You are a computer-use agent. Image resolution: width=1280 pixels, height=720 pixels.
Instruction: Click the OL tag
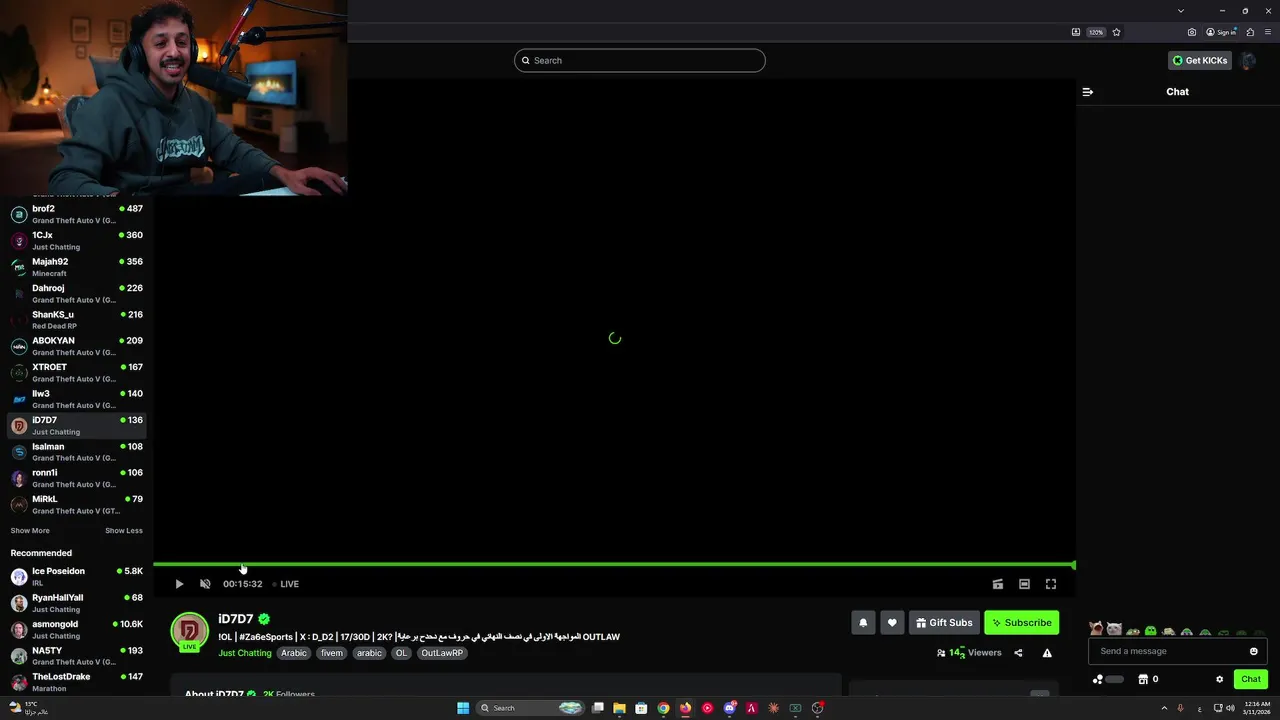pyautogui.click(x=401, y=653)
